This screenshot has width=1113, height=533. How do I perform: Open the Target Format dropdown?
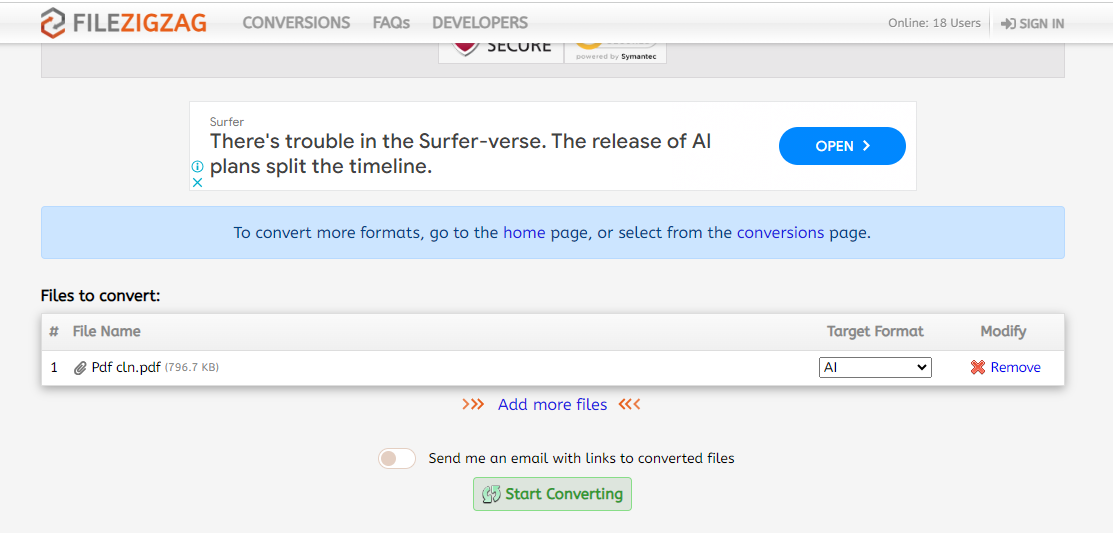tap(875, 368)
